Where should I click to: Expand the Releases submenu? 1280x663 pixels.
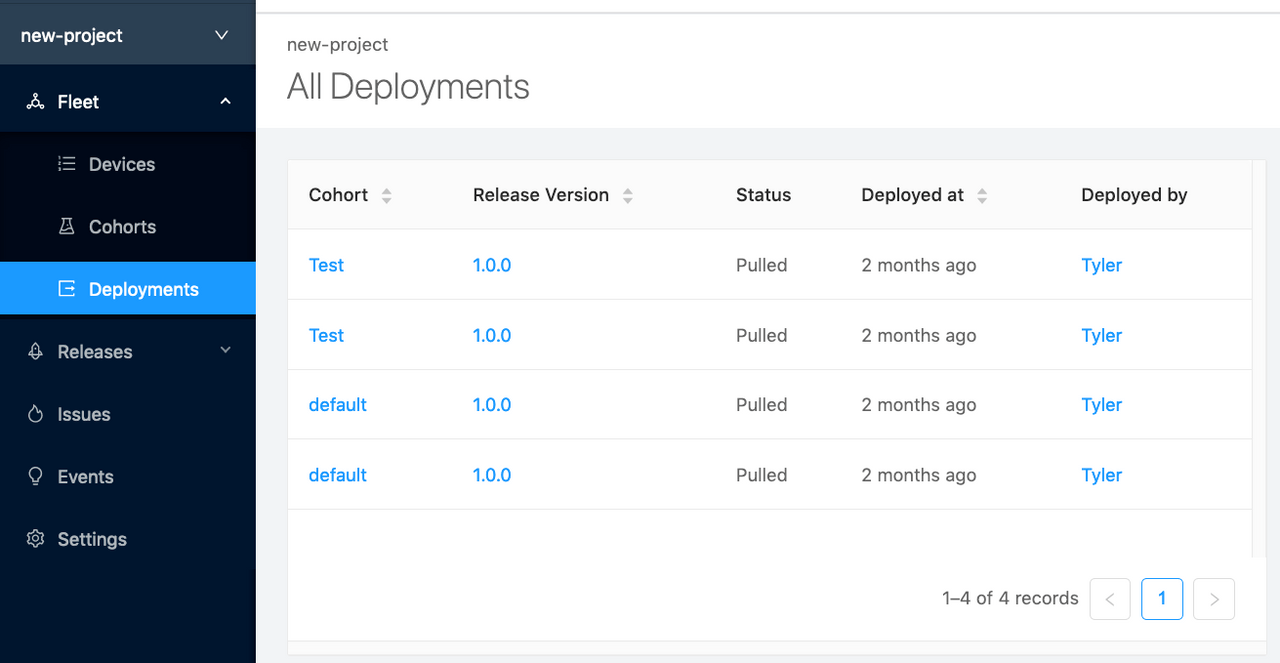pos(225,351)
